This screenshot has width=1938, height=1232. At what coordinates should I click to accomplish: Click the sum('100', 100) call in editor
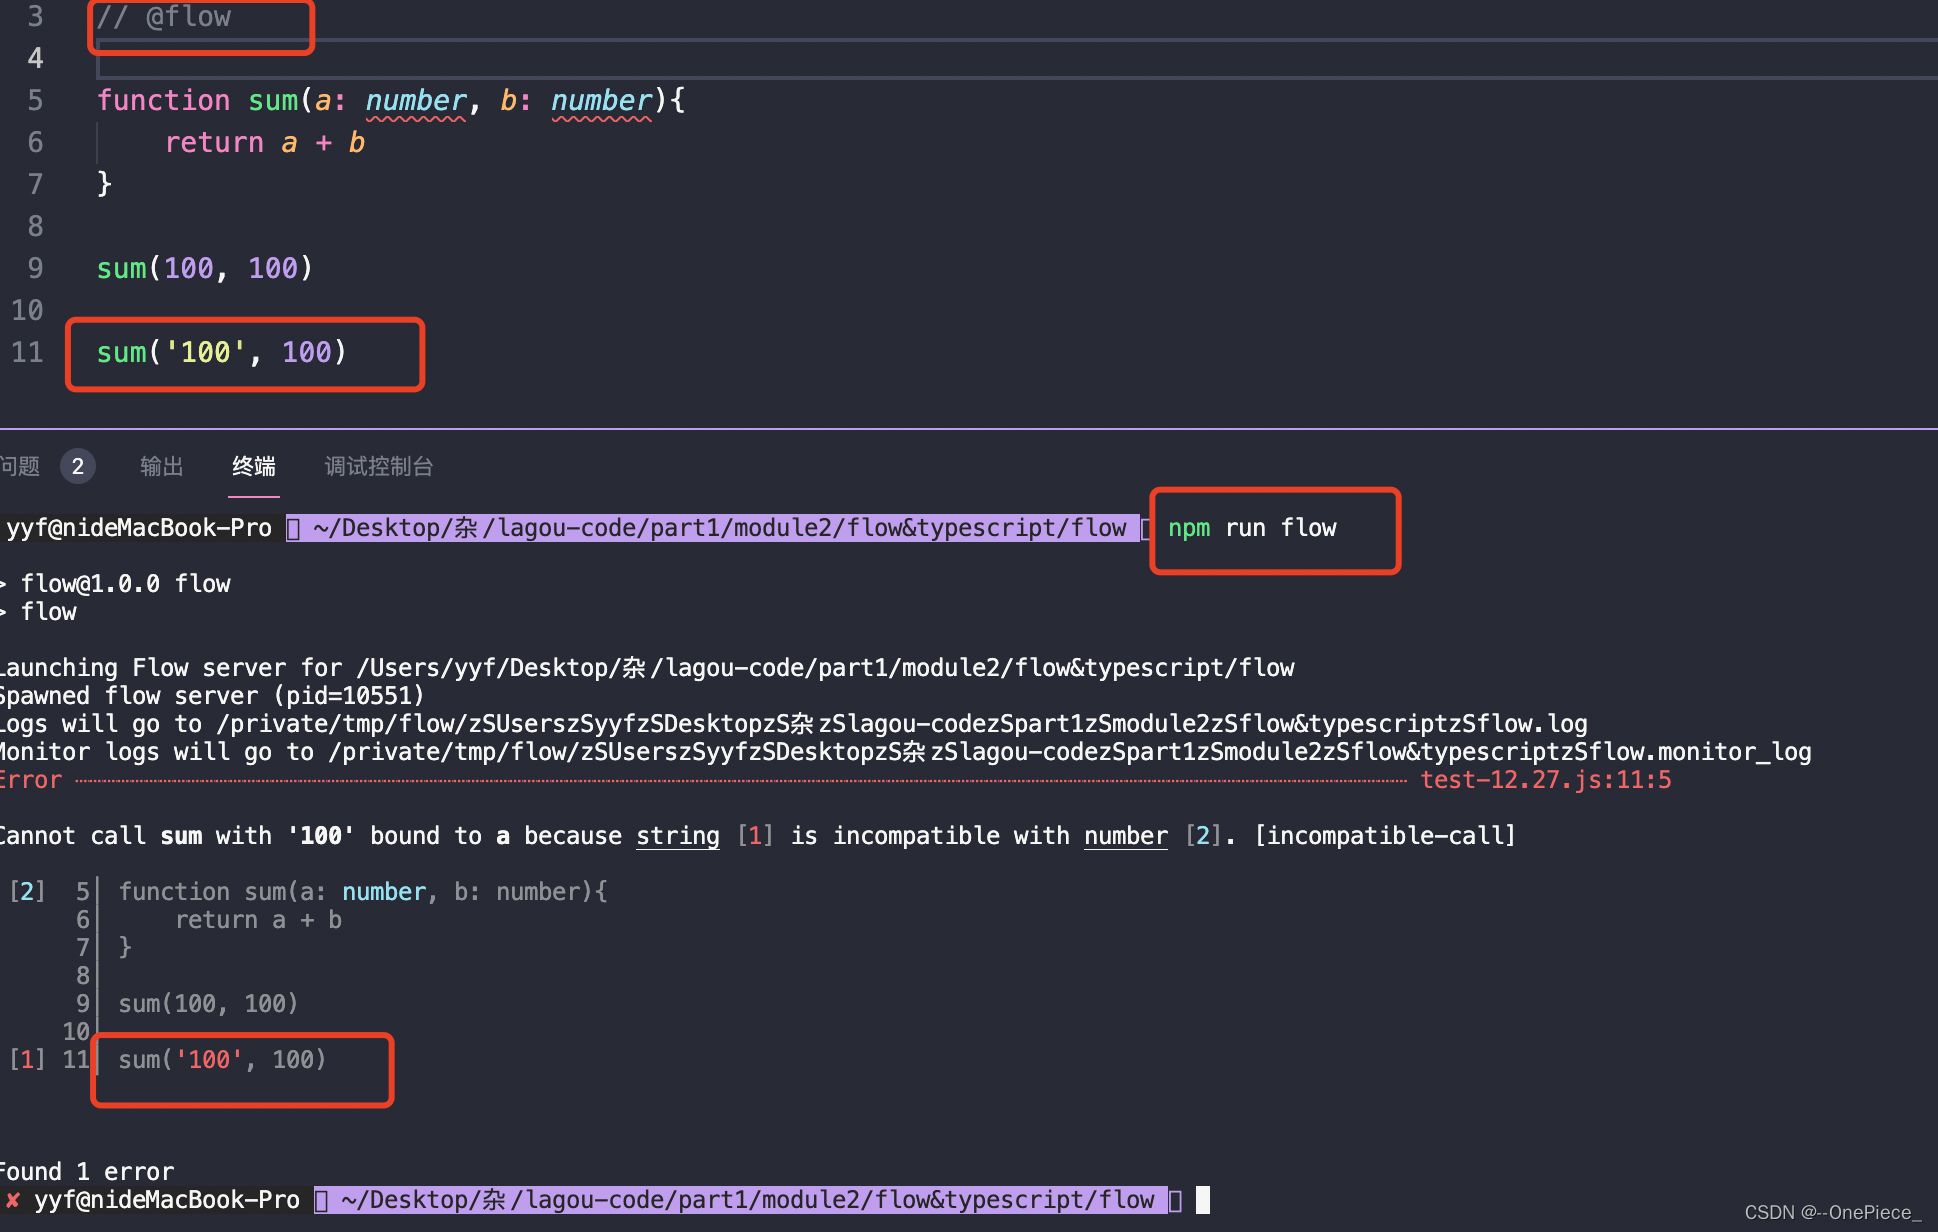tap(221, 352)
